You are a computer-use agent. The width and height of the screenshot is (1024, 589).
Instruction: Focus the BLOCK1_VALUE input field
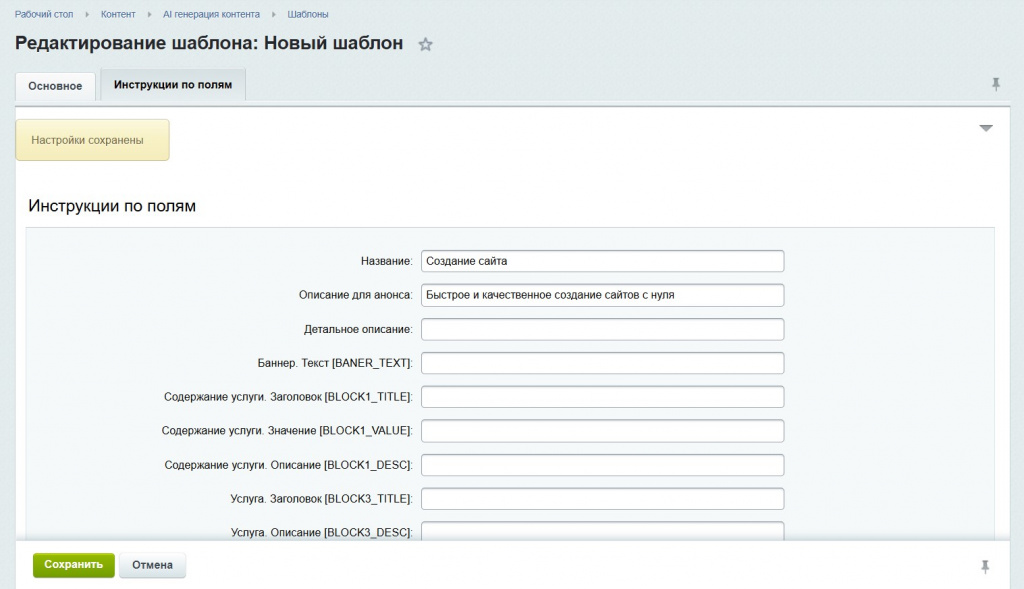click(602, 431)
